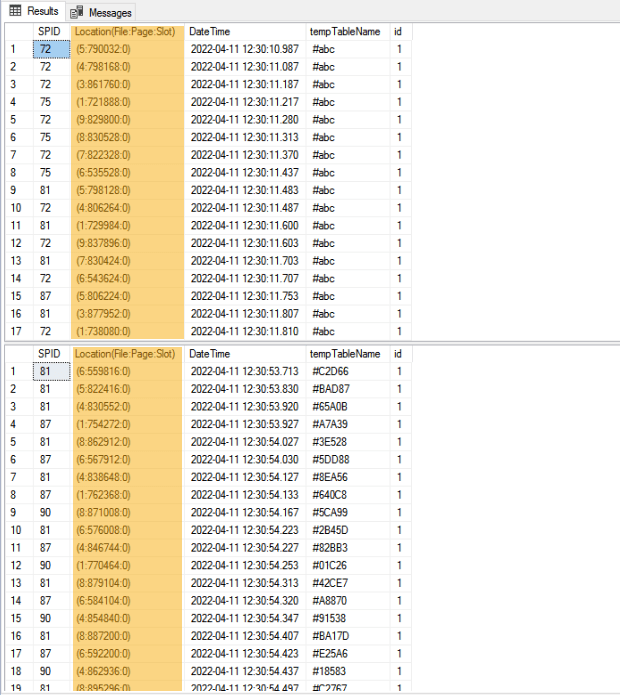Select location cell (5:790032:0)
The height and width of the screenshot is (695, 620).
click(x=127, y=49)
